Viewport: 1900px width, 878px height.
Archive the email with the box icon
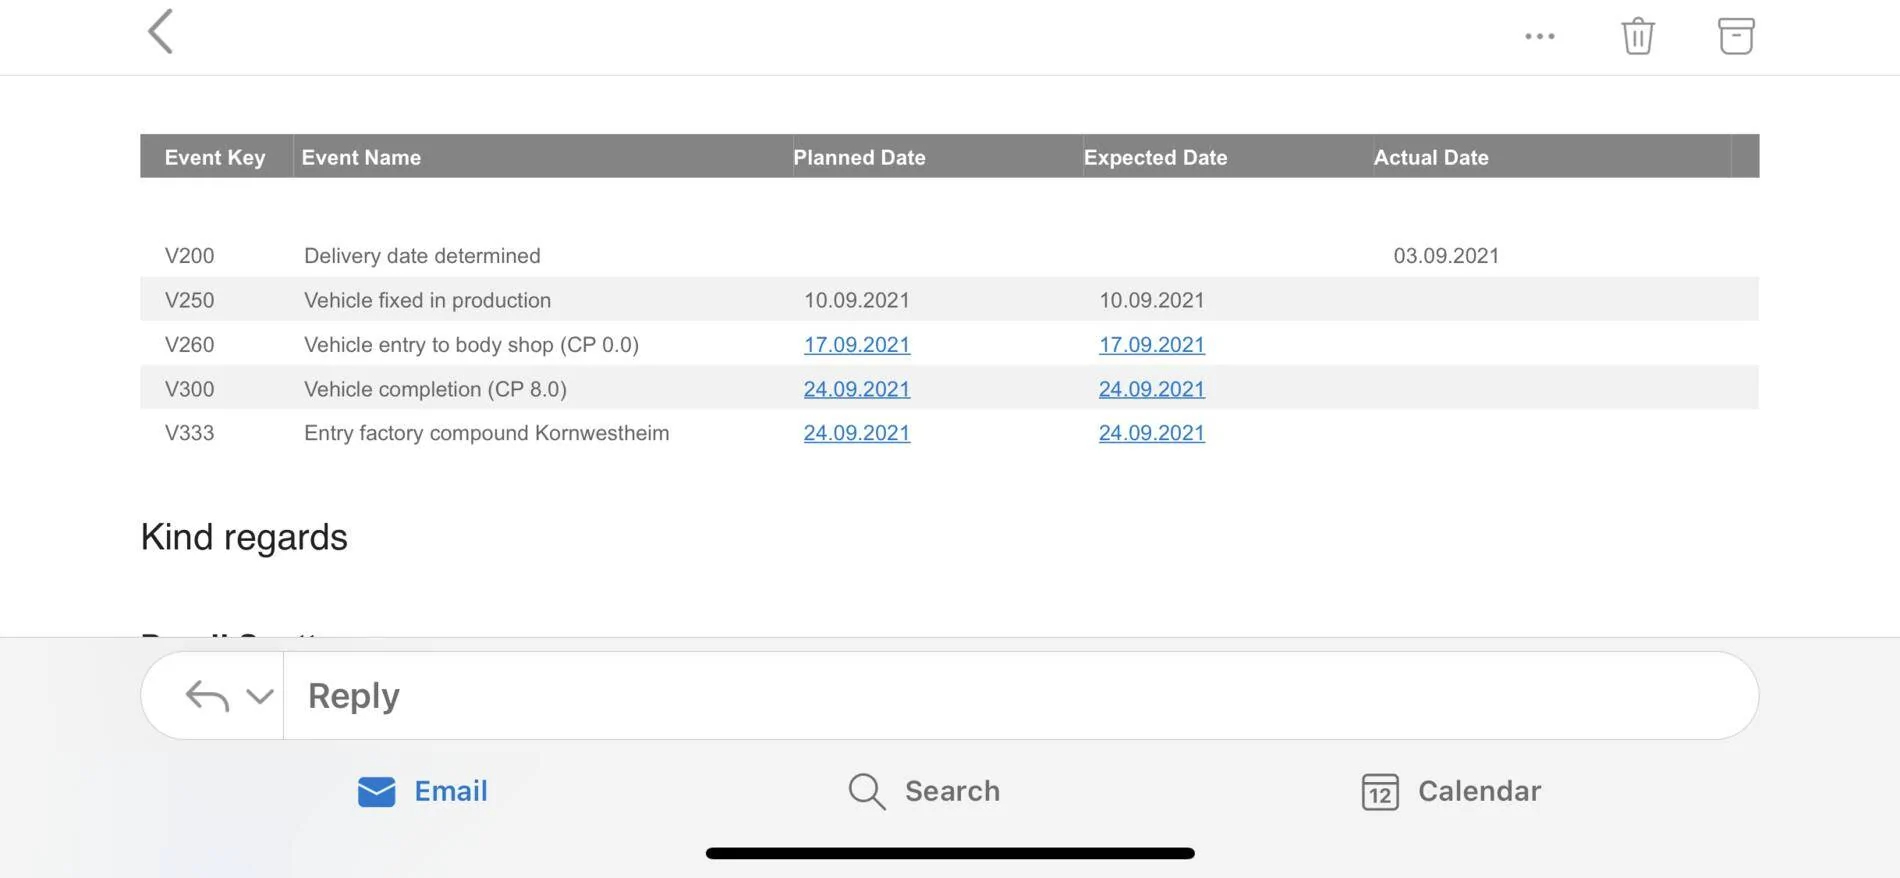1736,36
